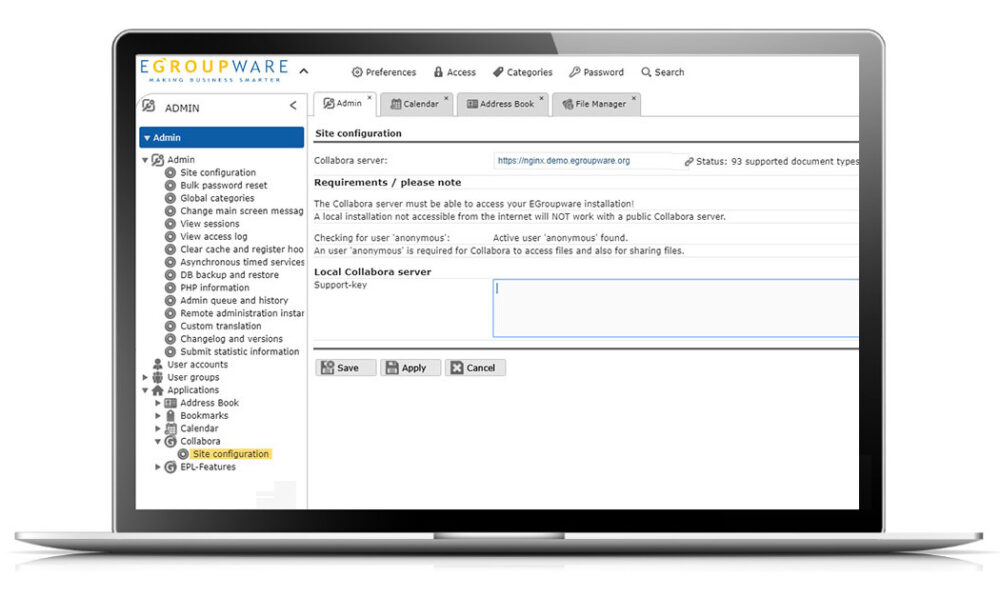This screenshot has width=1000, height=597.
Task: Click the Address Book icon in tree
Action: click(170, 403)
